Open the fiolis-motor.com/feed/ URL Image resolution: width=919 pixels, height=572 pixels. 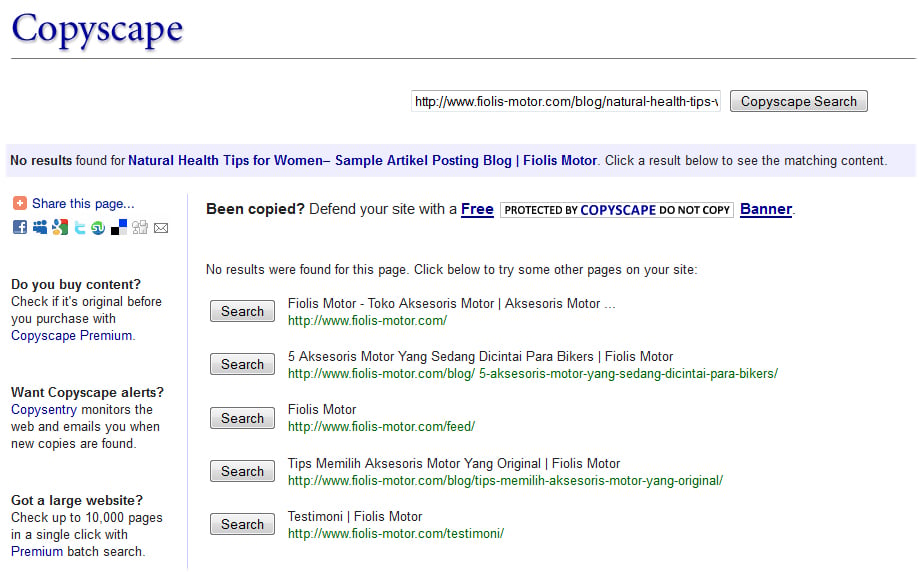point(382,427)
